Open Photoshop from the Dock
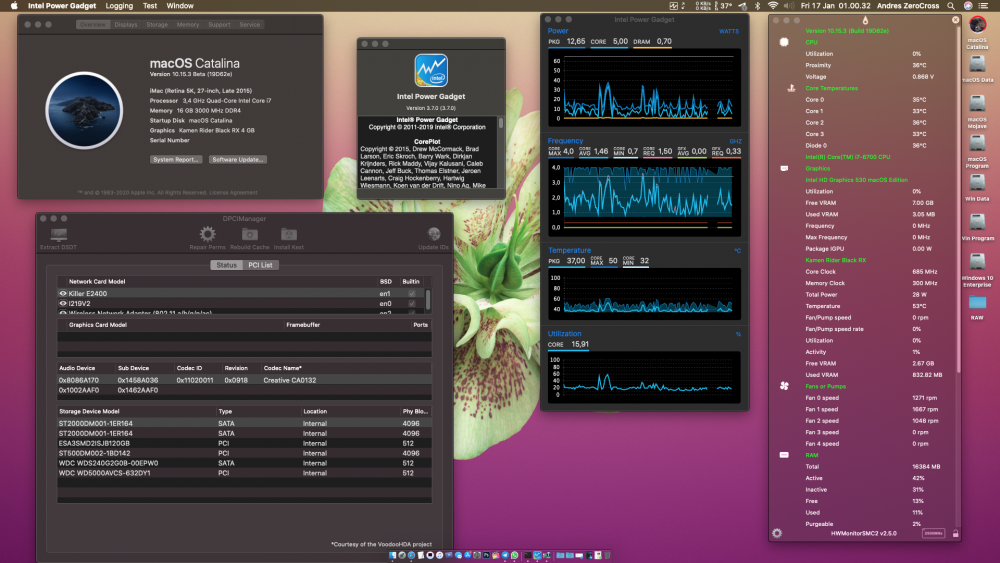This screenshot has height=563, width=1000. tap(486, 555)
